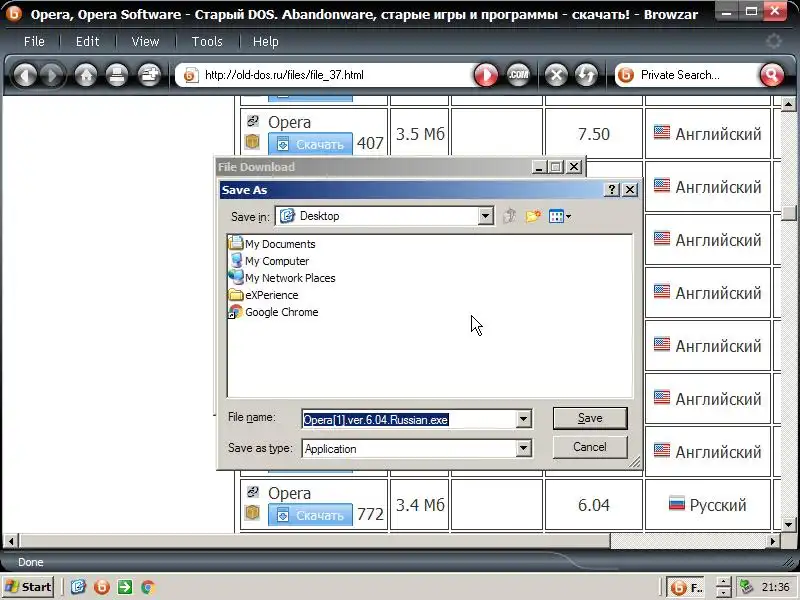Click the Save As help question mark
This screenshot has width=800, height=600.
click(x=611, y=190)
